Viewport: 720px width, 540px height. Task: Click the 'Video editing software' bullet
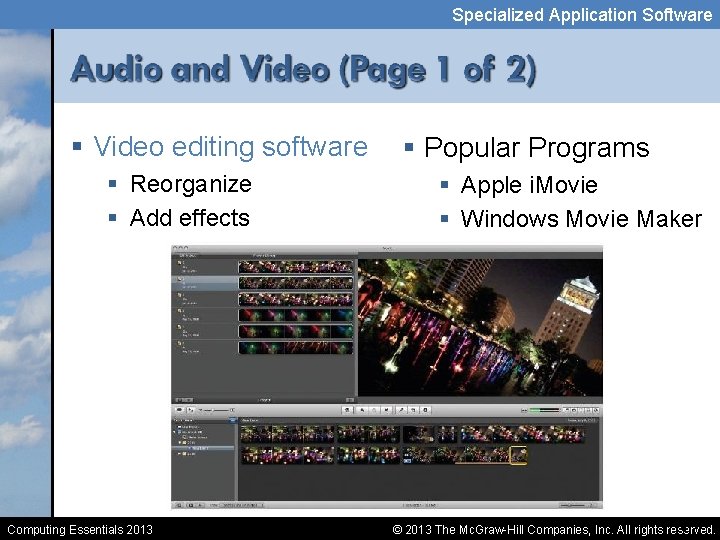click(231, 146)
